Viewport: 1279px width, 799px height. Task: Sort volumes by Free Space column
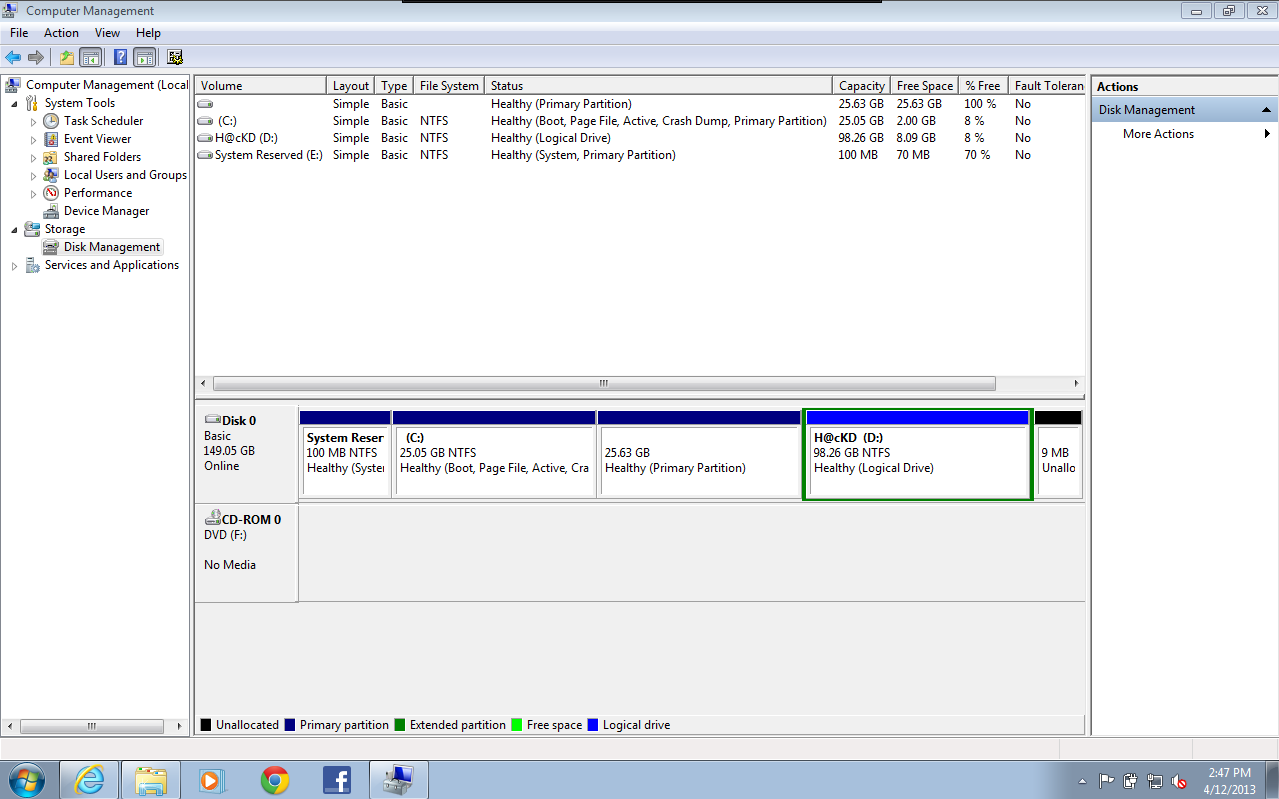[x=924, y=86]
